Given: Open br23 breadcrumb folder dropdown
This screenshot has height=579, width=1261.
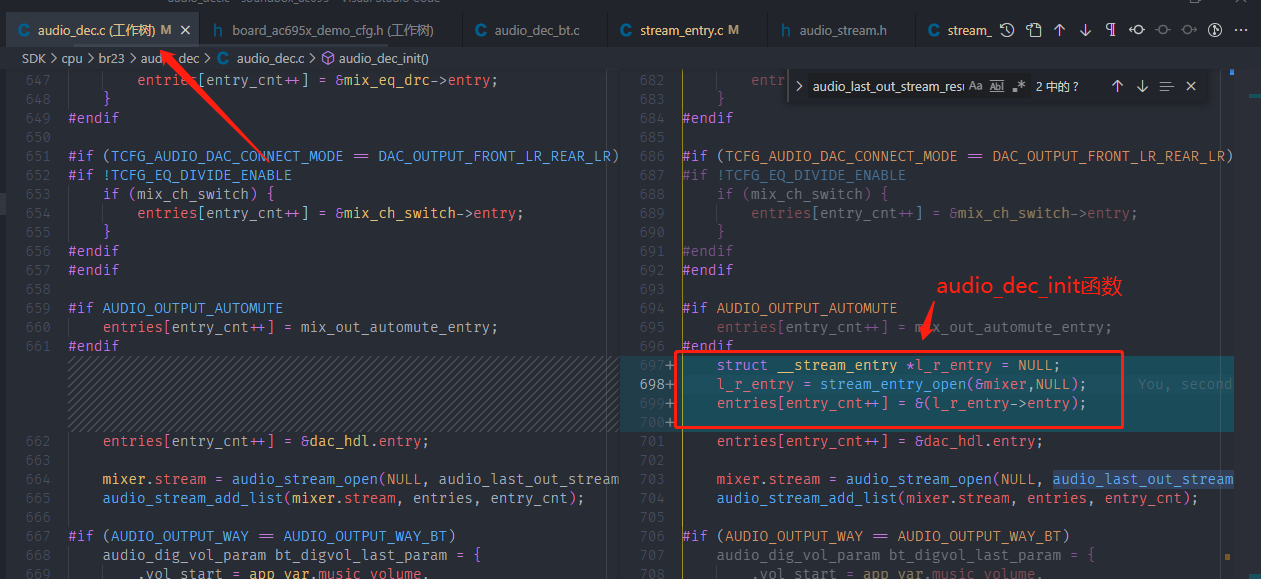Looking at the screenshot, I should click(x=111, y=59).
